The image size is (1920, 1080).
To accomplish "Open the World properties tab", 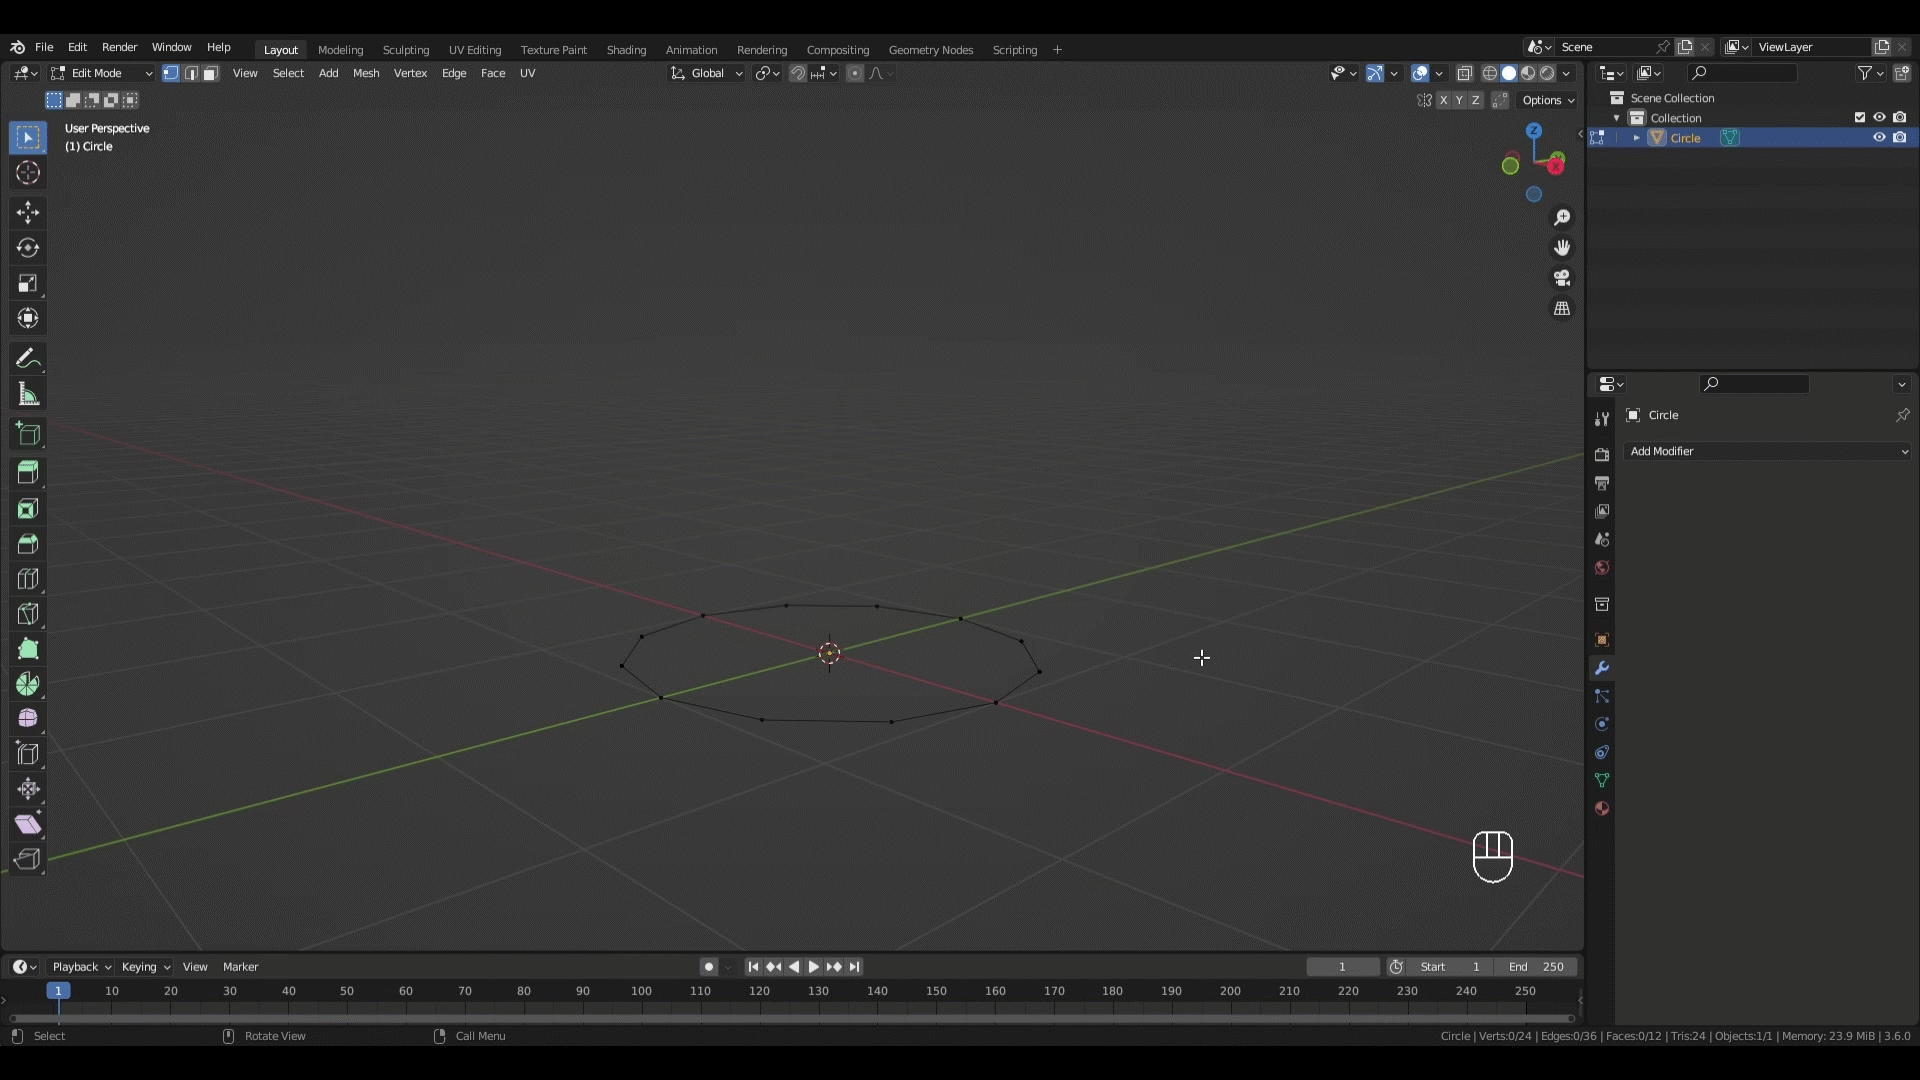I will [1602, 568].
